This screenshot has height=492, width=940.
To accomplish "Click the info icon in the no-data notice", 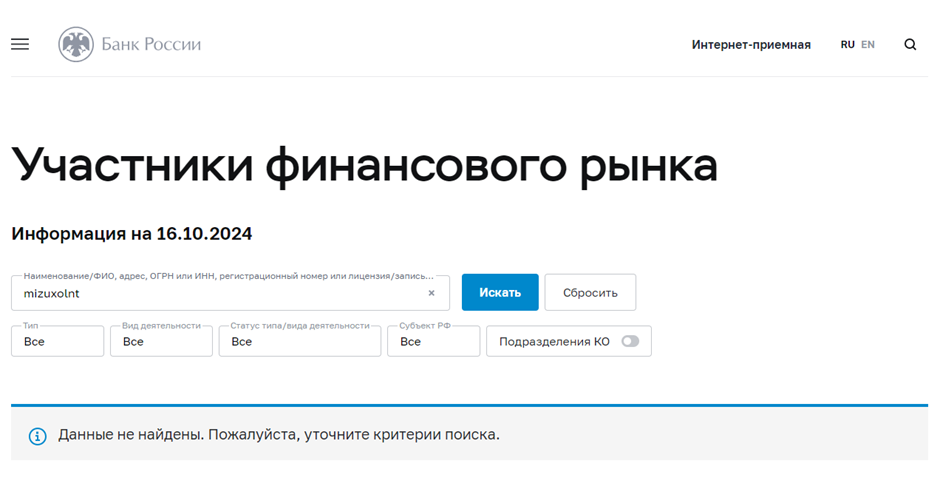I will (x=38, y=436).
